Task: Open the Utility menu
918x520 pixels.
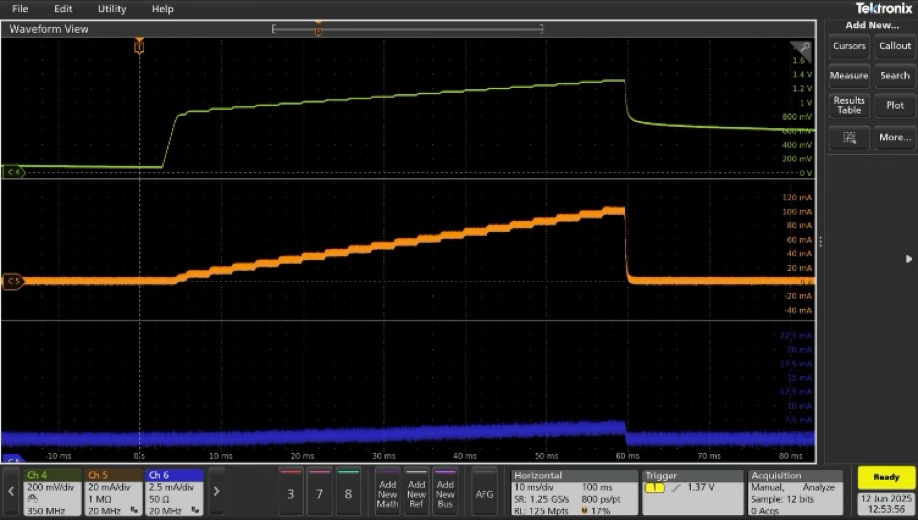Action: [x=112, y=9]
